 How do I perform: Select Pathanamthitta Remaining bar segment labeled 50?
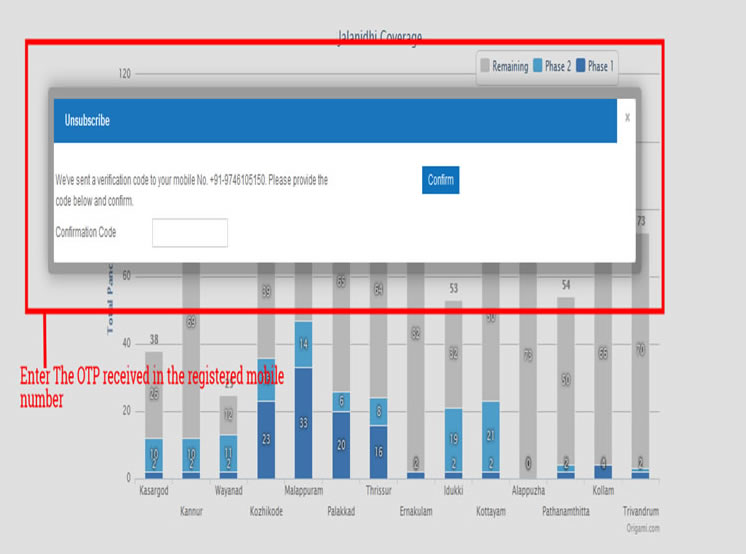565,380
